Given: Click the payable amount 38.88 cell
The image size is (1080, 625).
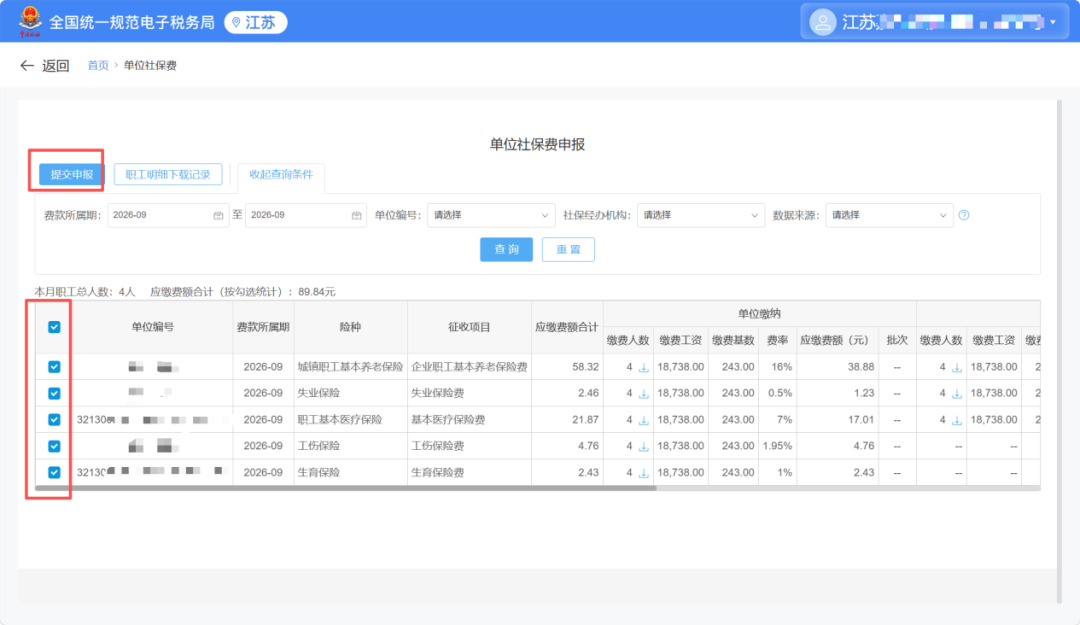Looking at the screenshot, I should pos(838,367).
